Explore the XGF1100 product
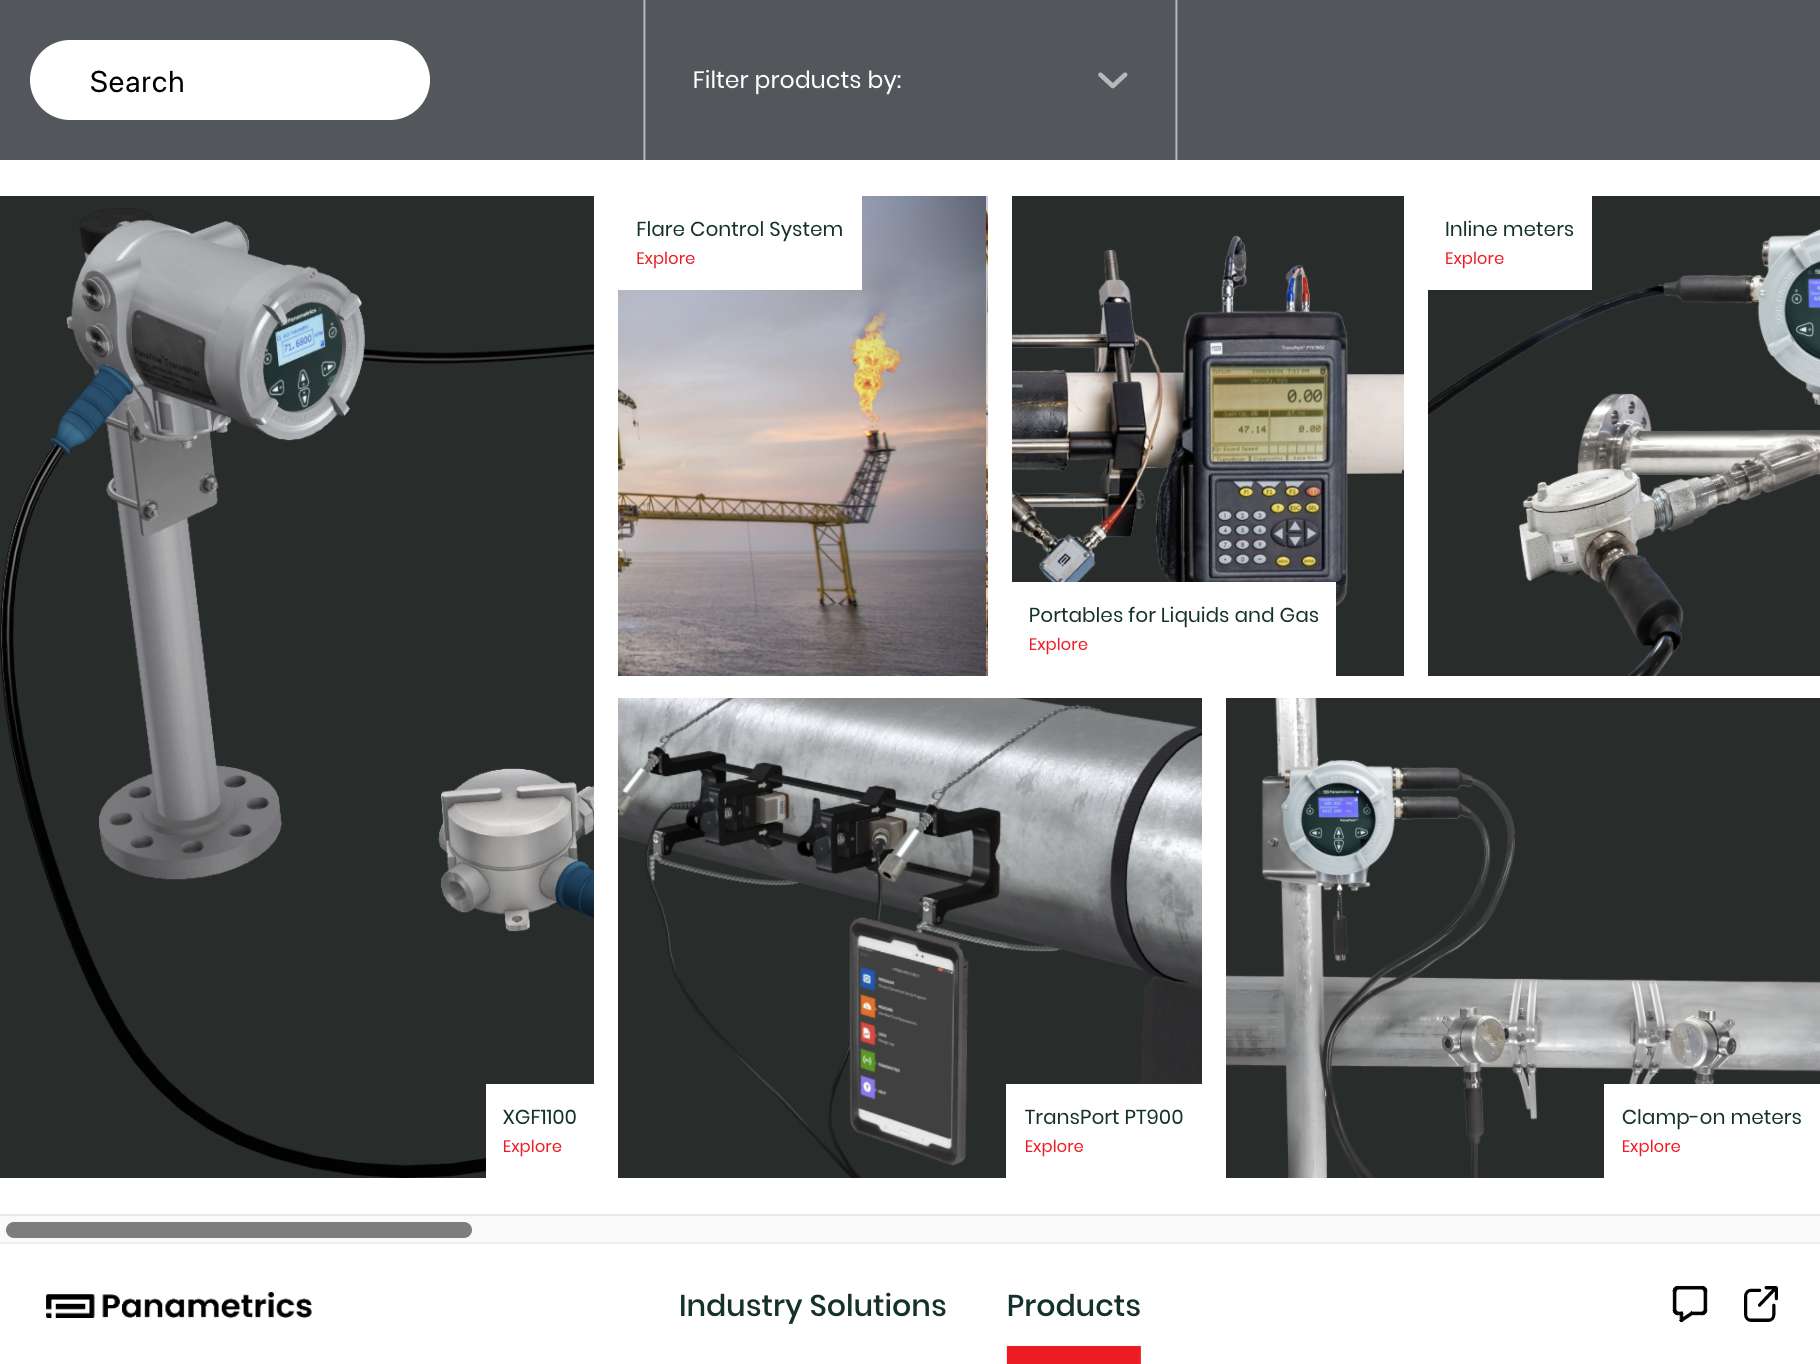 coord(531,1147)
